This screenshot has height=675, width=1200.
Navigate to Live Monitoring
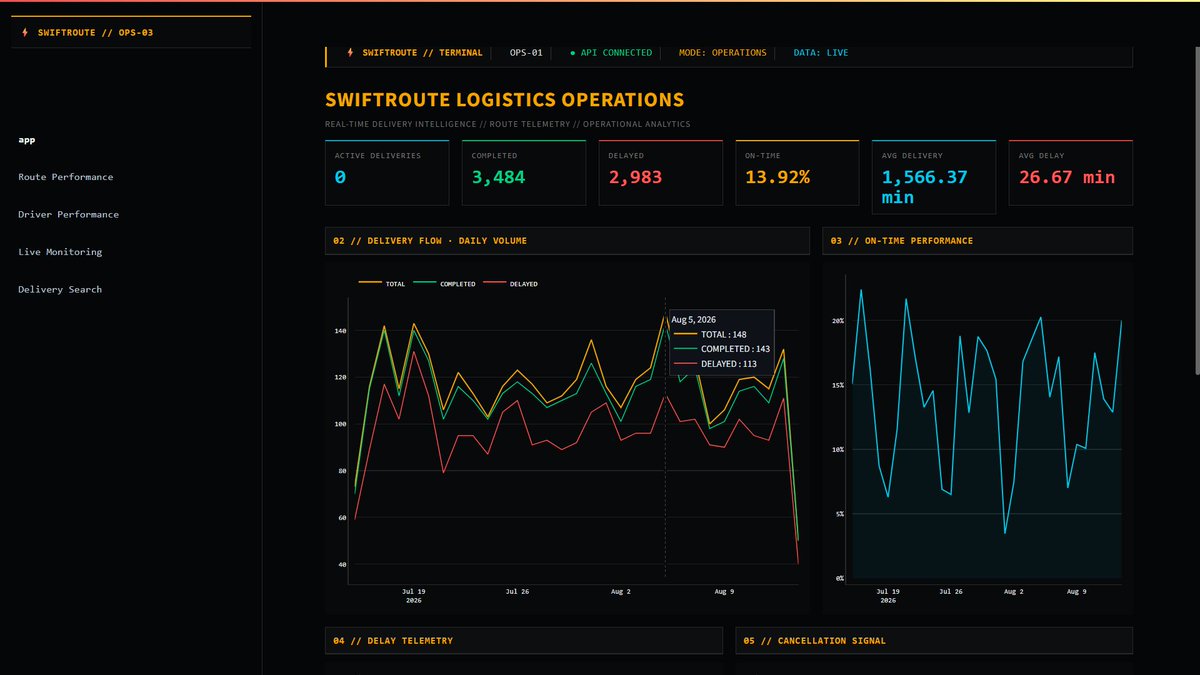(60, 252)
